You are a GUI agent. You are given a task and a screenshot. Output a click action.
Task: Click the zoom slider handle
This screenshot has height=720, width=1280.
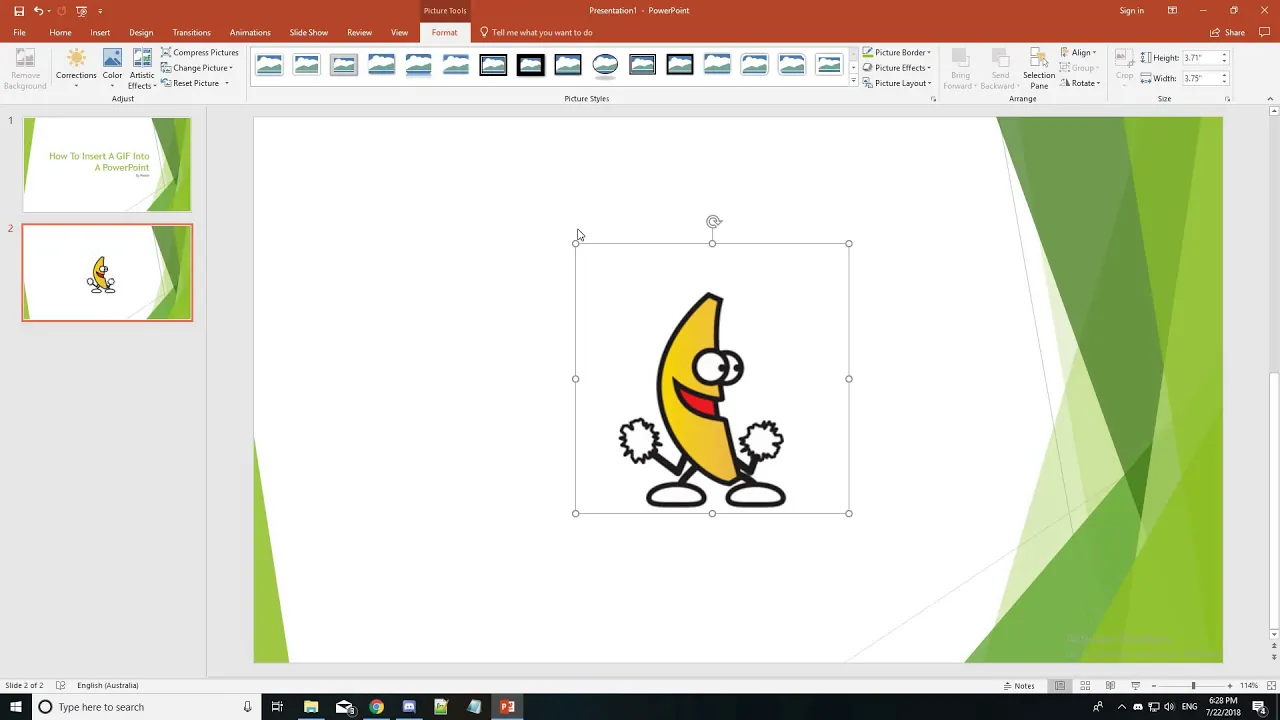click(x=1193, y=686)
